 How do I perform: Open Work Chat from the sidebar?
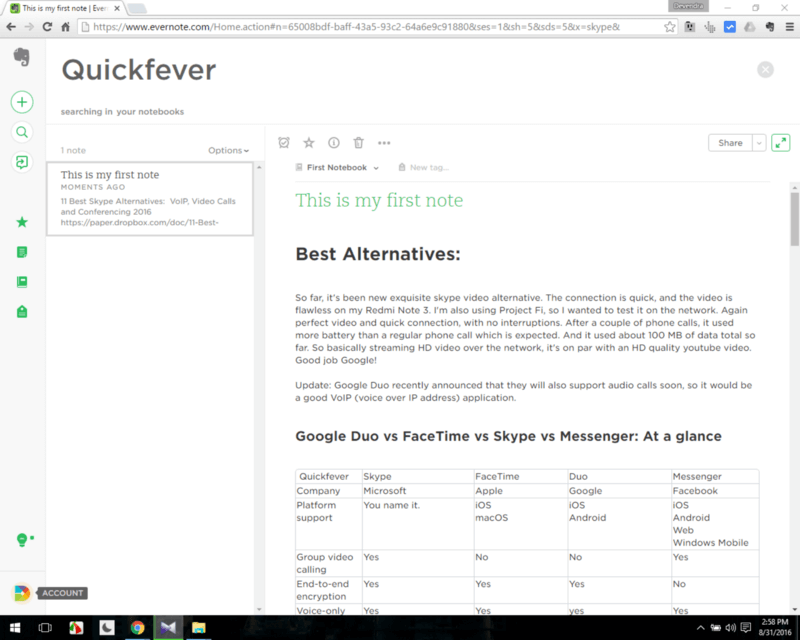tap(21, 161)
